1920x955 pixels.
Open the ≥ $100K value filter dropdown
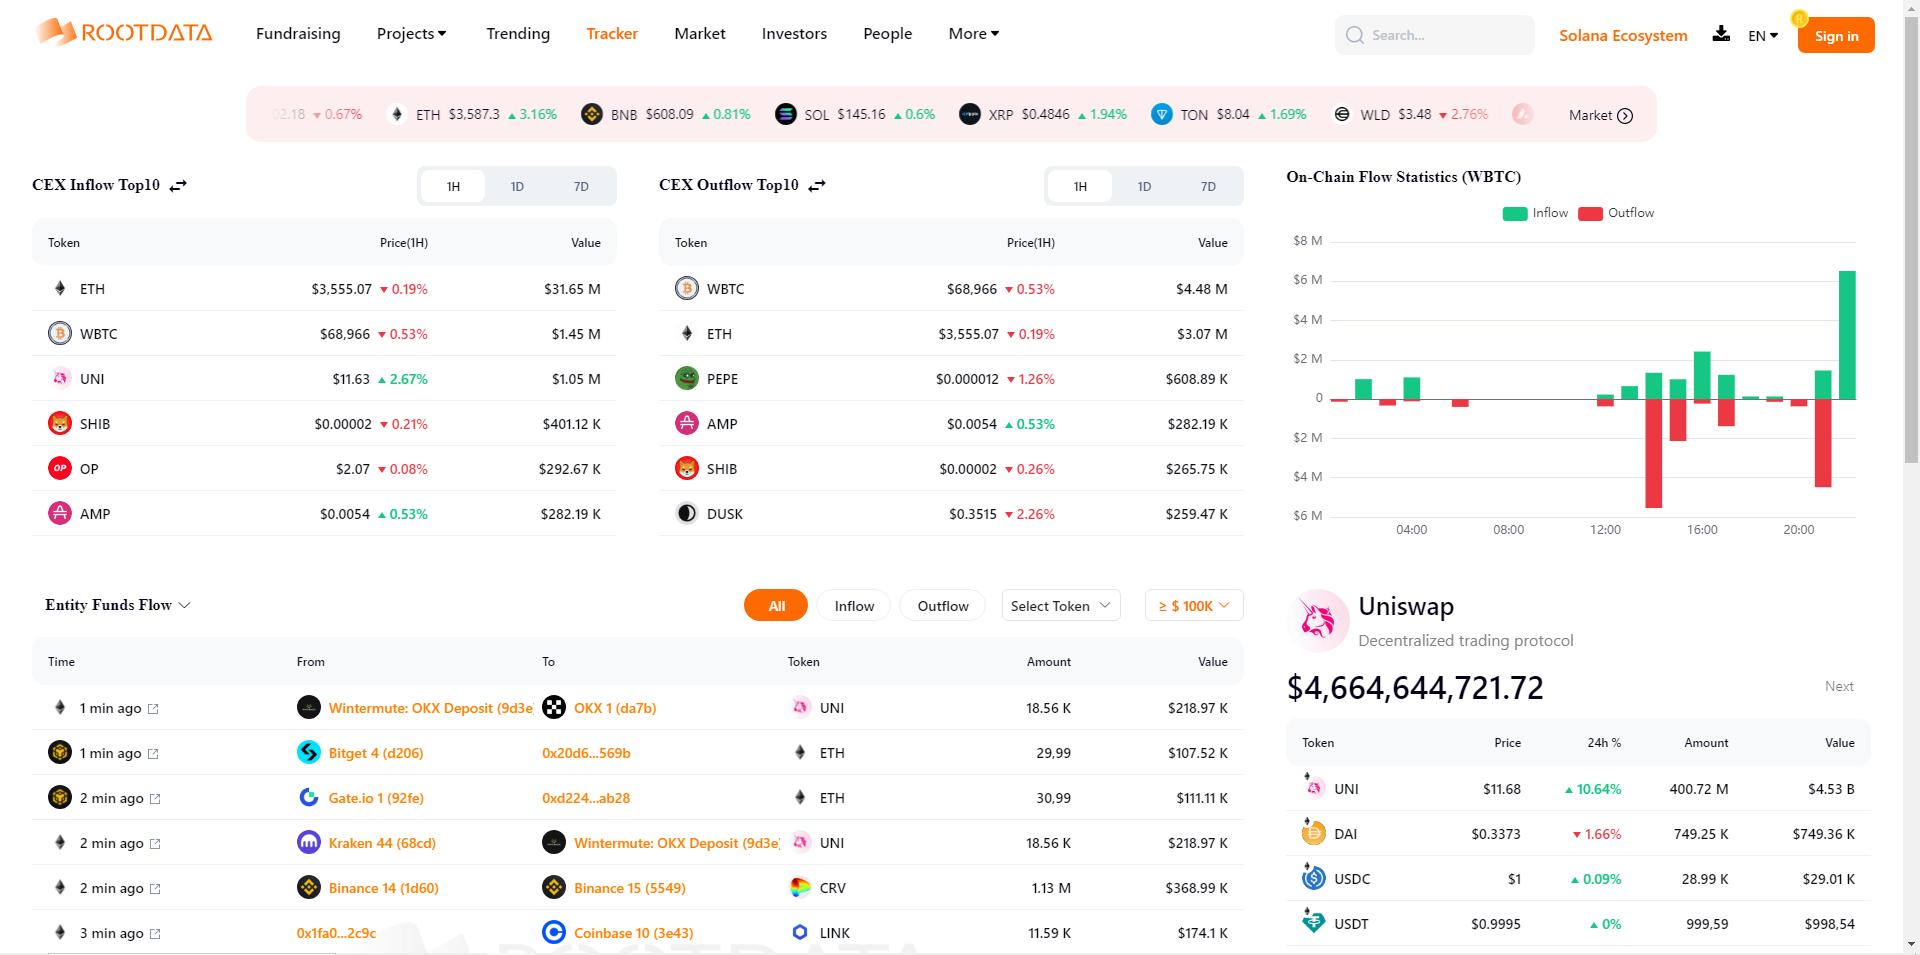(x=1194, y=605)
